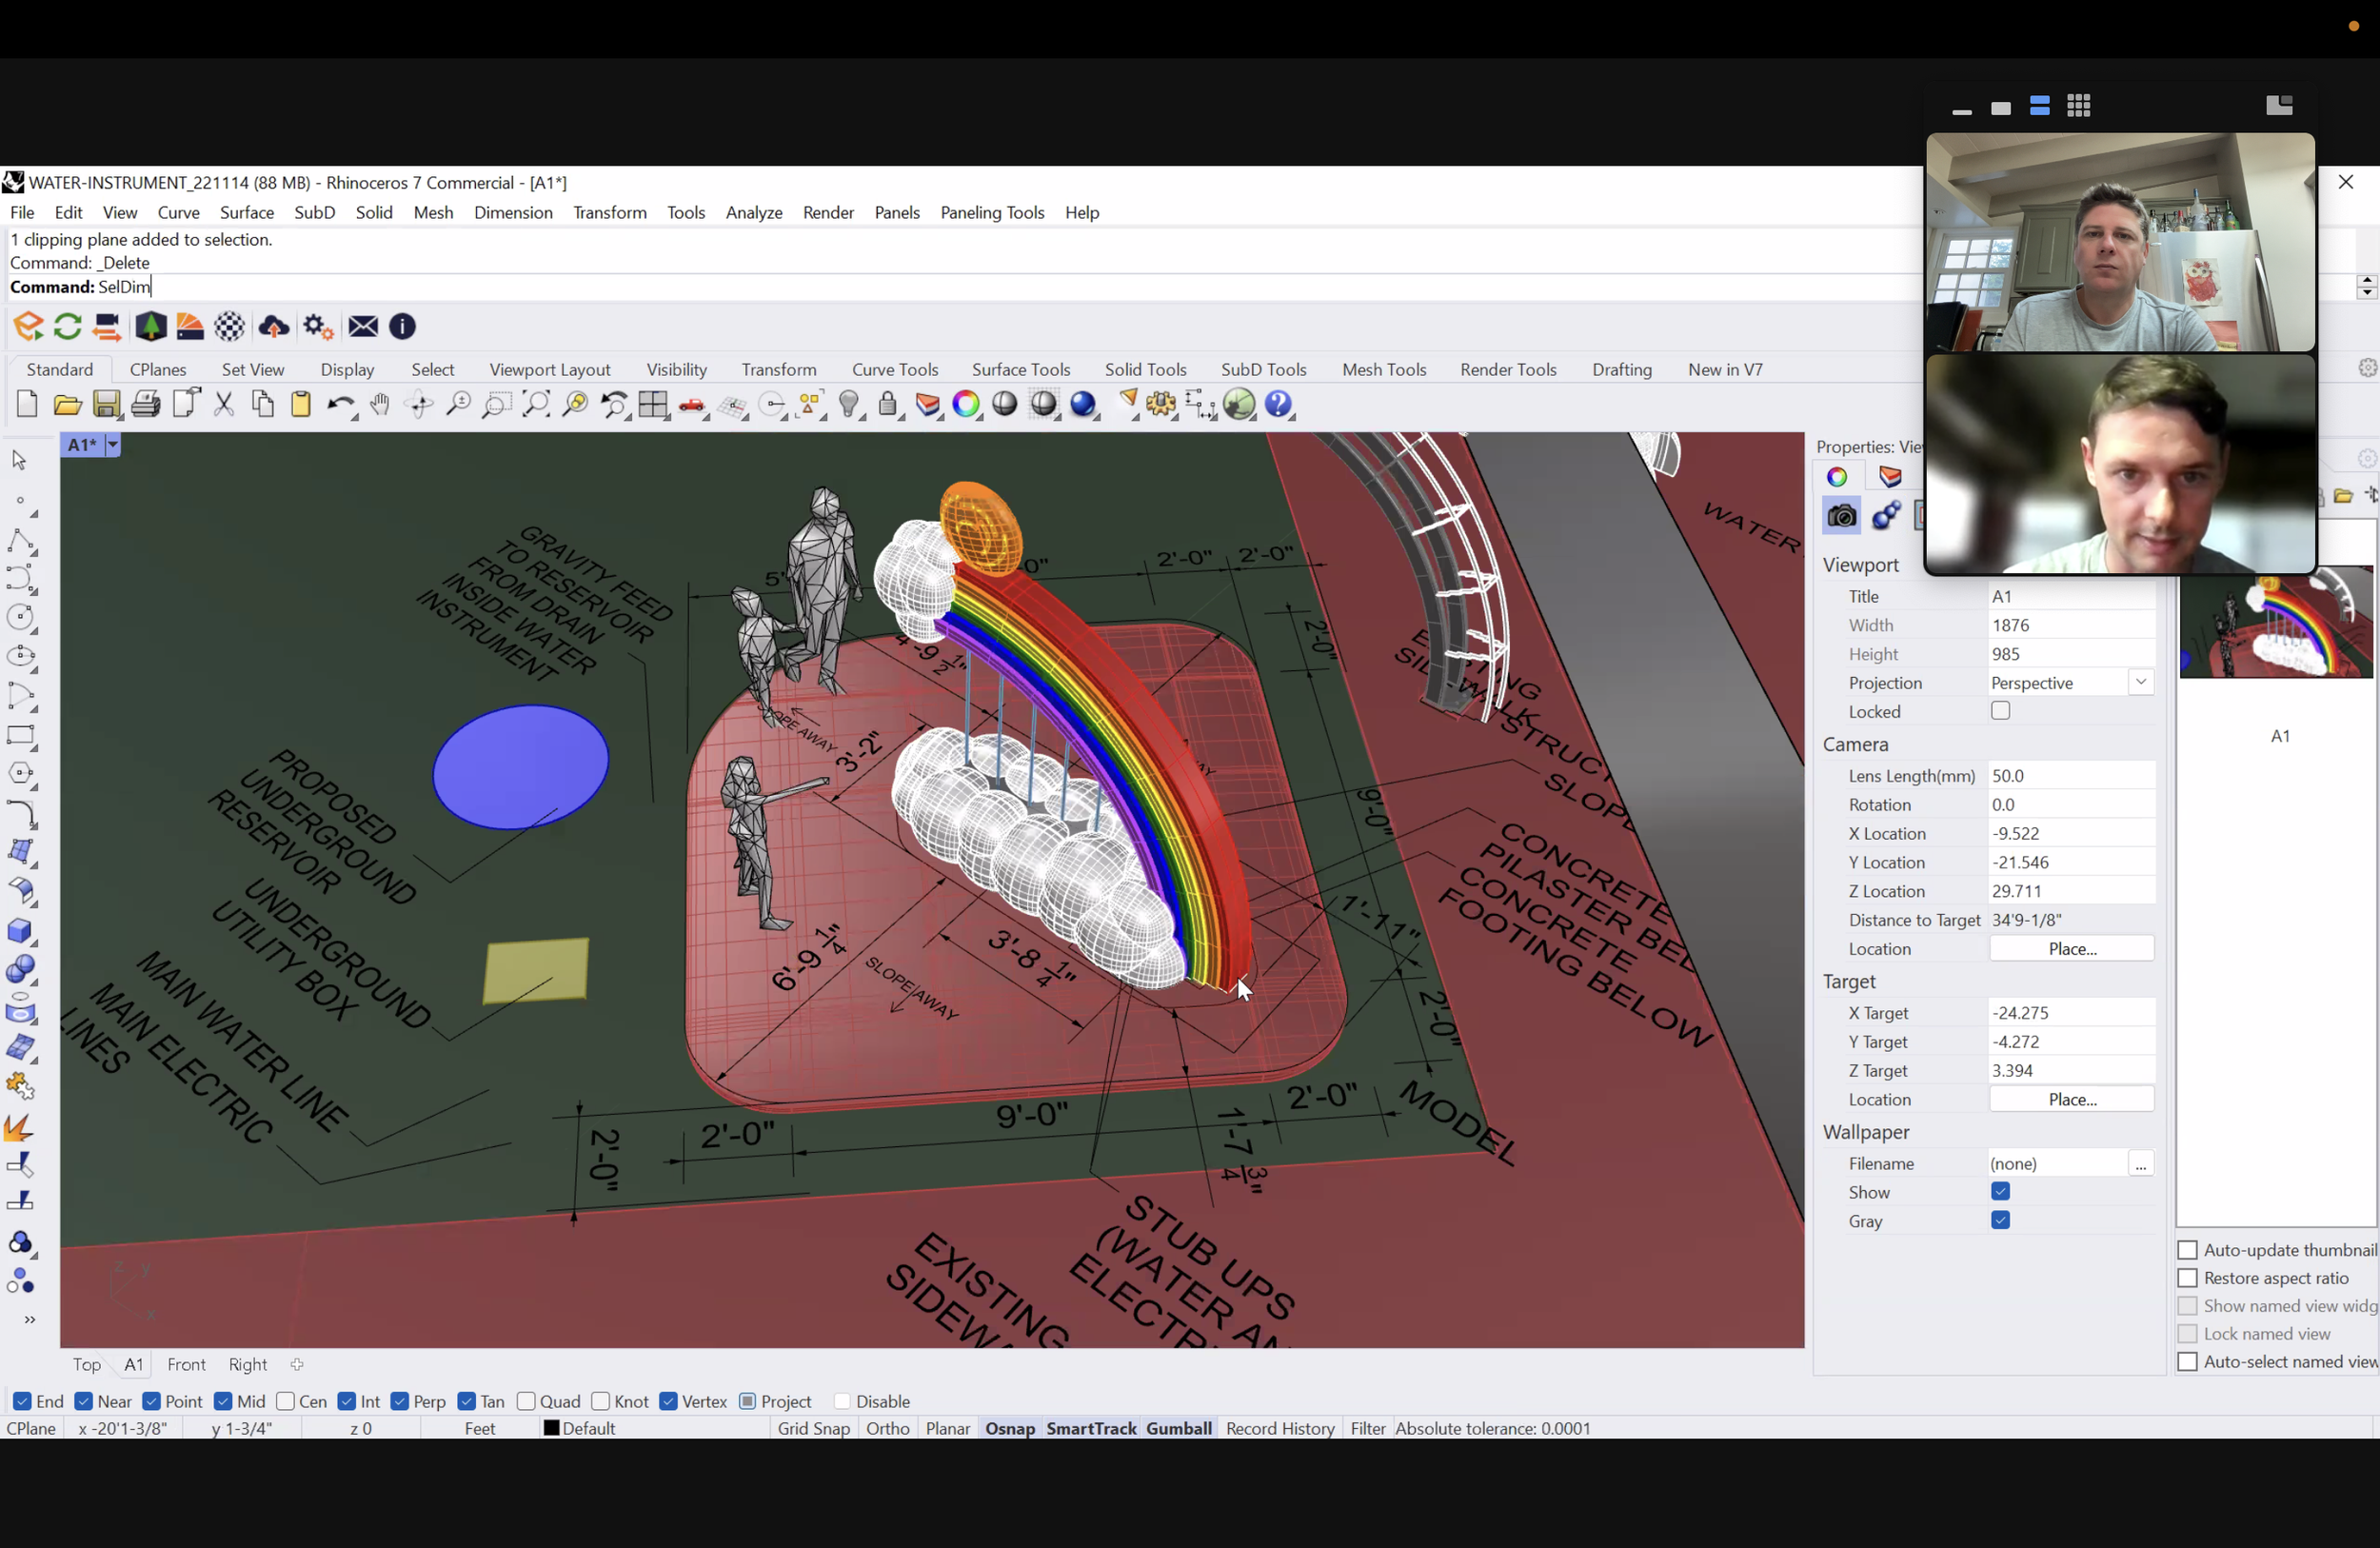Viewport: 2380px width, 1548px height.
Task: Select the Pan hand tool
Action: pos(379,404)
